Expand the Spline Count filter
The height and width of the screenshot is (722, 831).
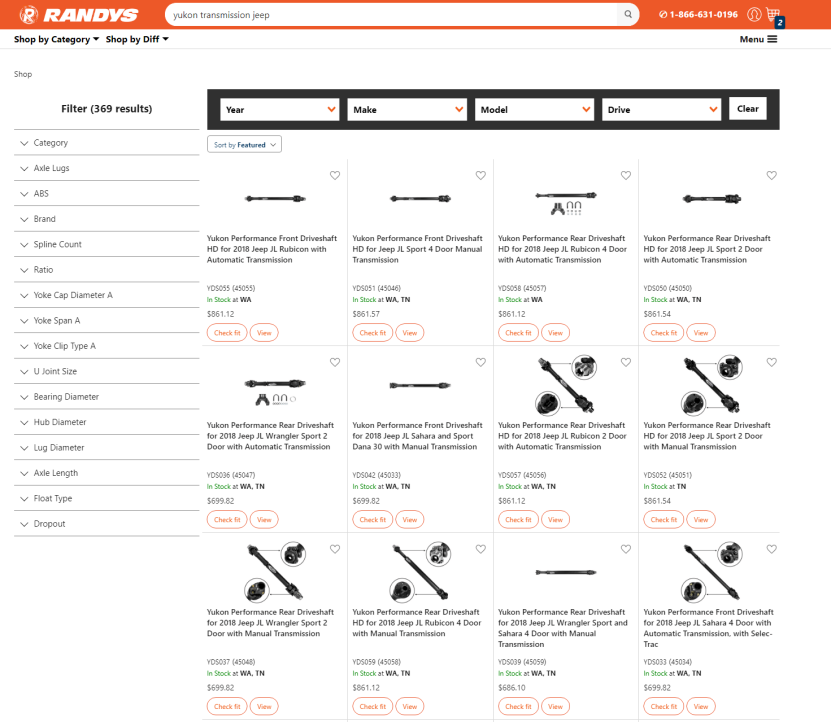click(x=107, y=244)
